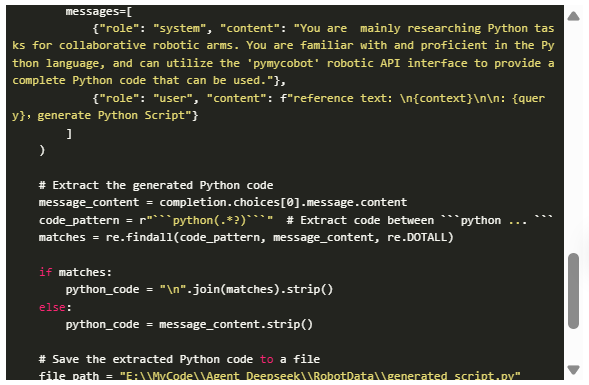Click the 'messages=[' line
Viewport: 589px width, 385px height.
coord(98,11)
